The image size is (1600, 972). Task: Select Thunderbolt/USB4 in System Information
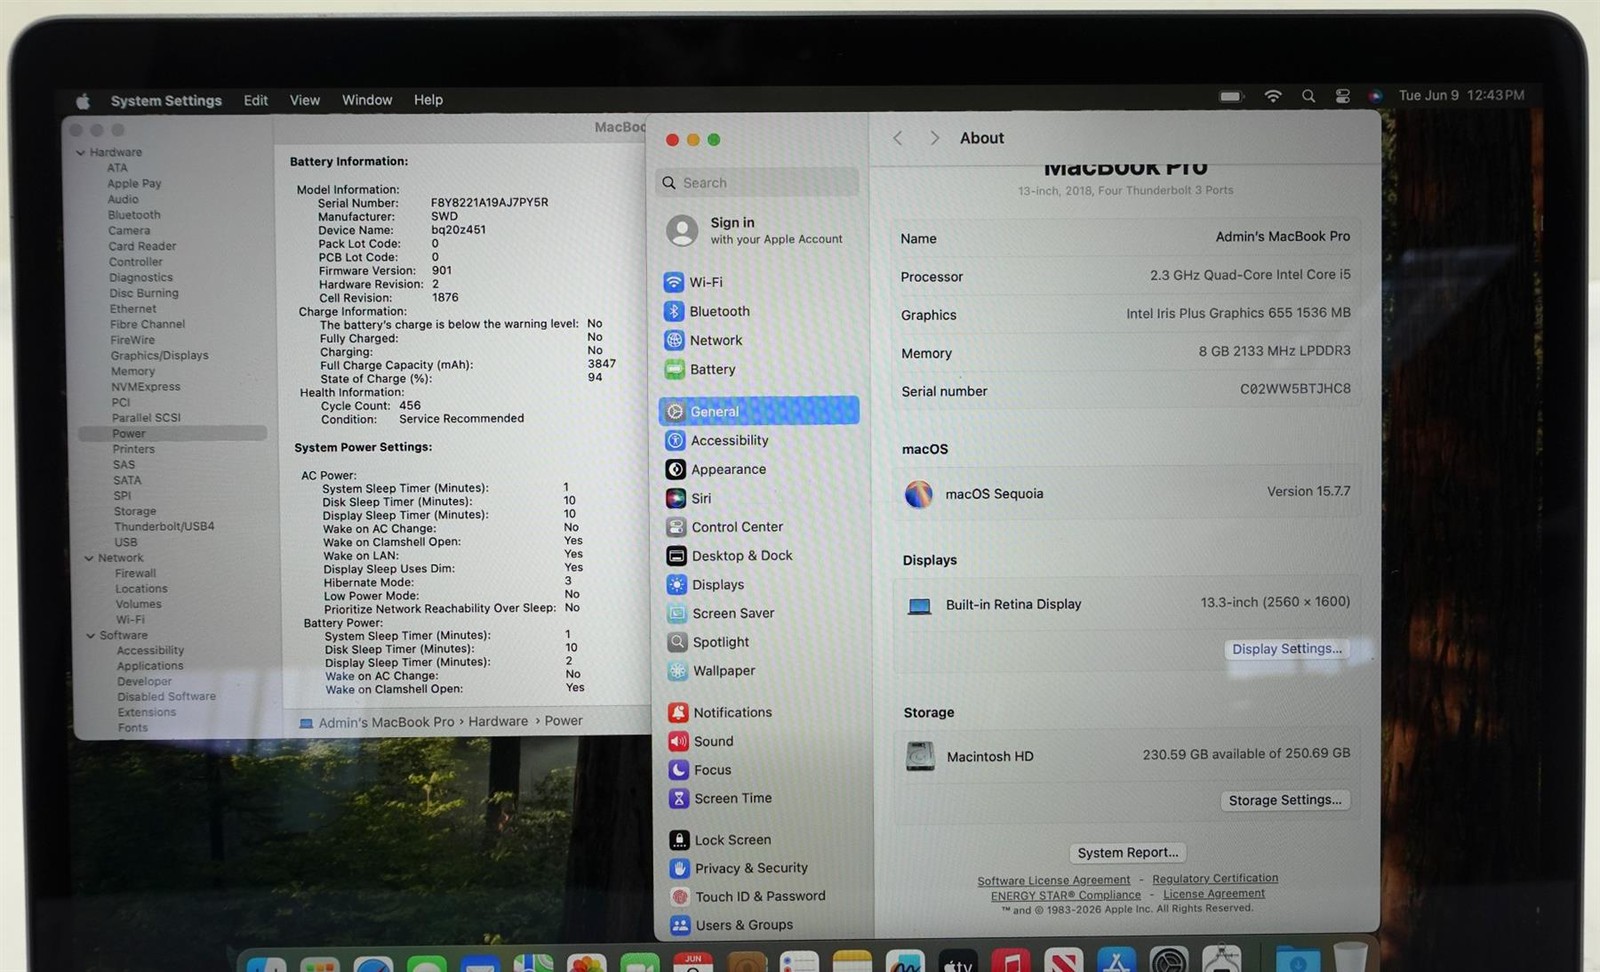(164, 526)
